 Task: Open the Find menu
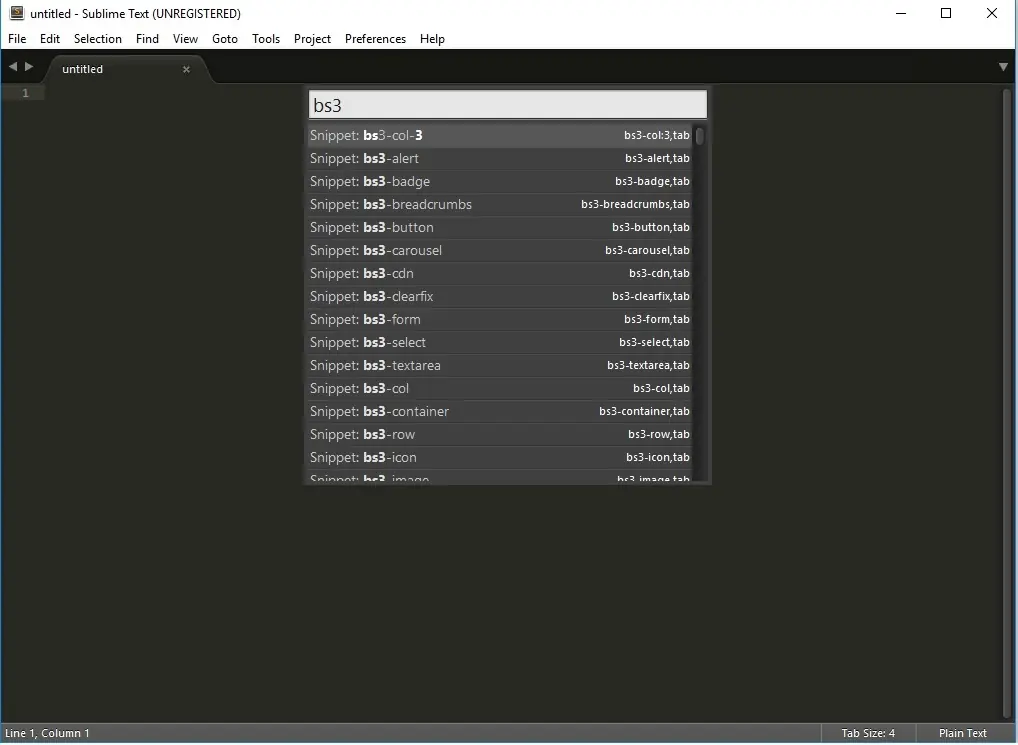point(147,39)
